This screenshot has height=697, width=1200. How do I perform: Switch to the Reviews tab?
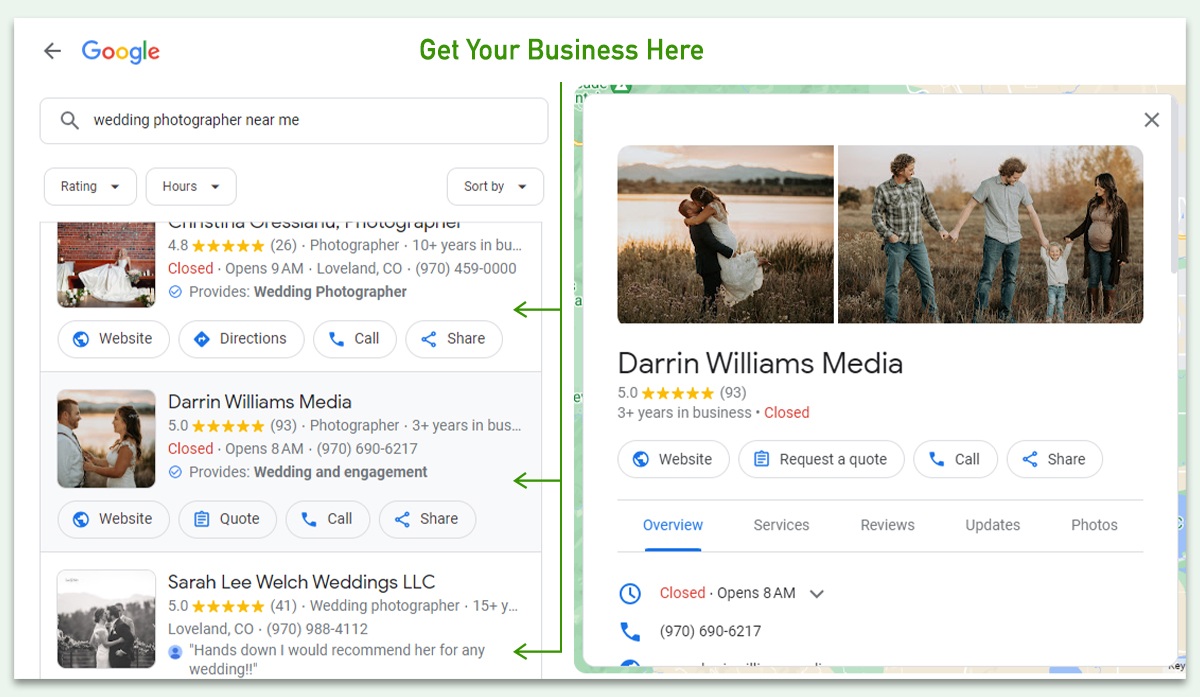point(887,525)
